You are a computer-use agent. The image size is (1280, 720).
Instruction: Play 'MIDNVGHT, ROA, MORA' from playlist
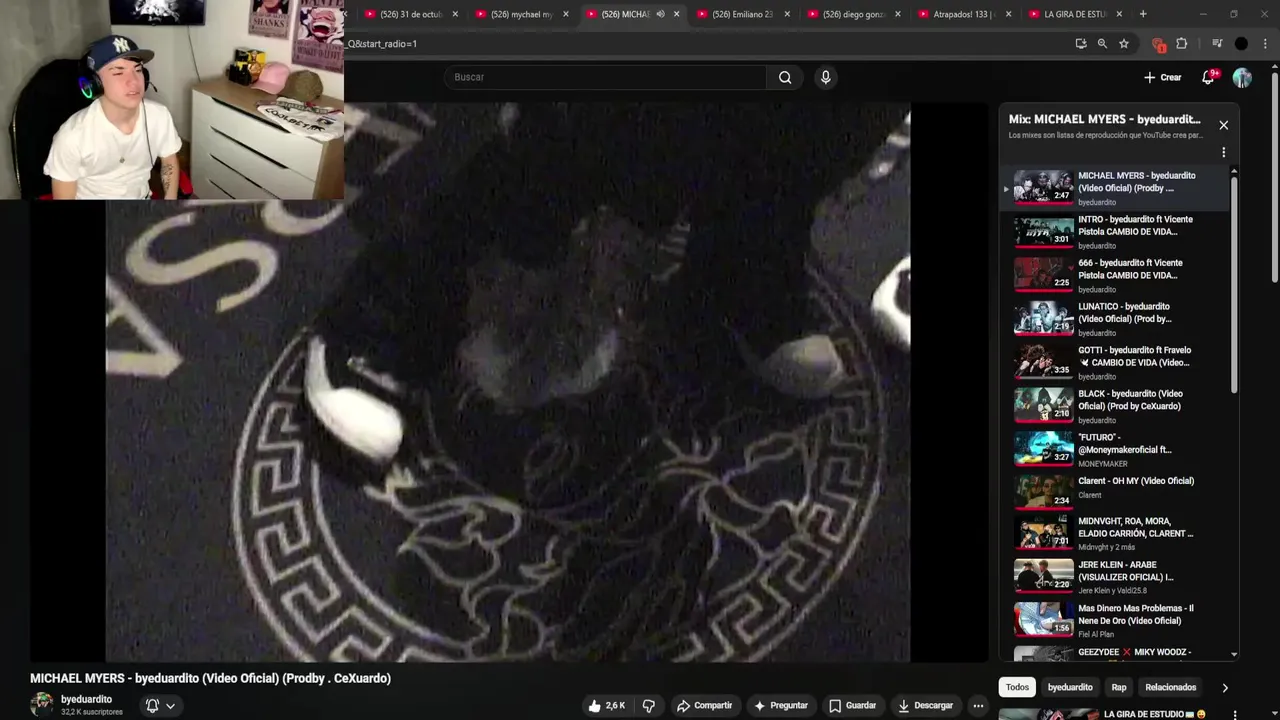[x=1117, y=534]
